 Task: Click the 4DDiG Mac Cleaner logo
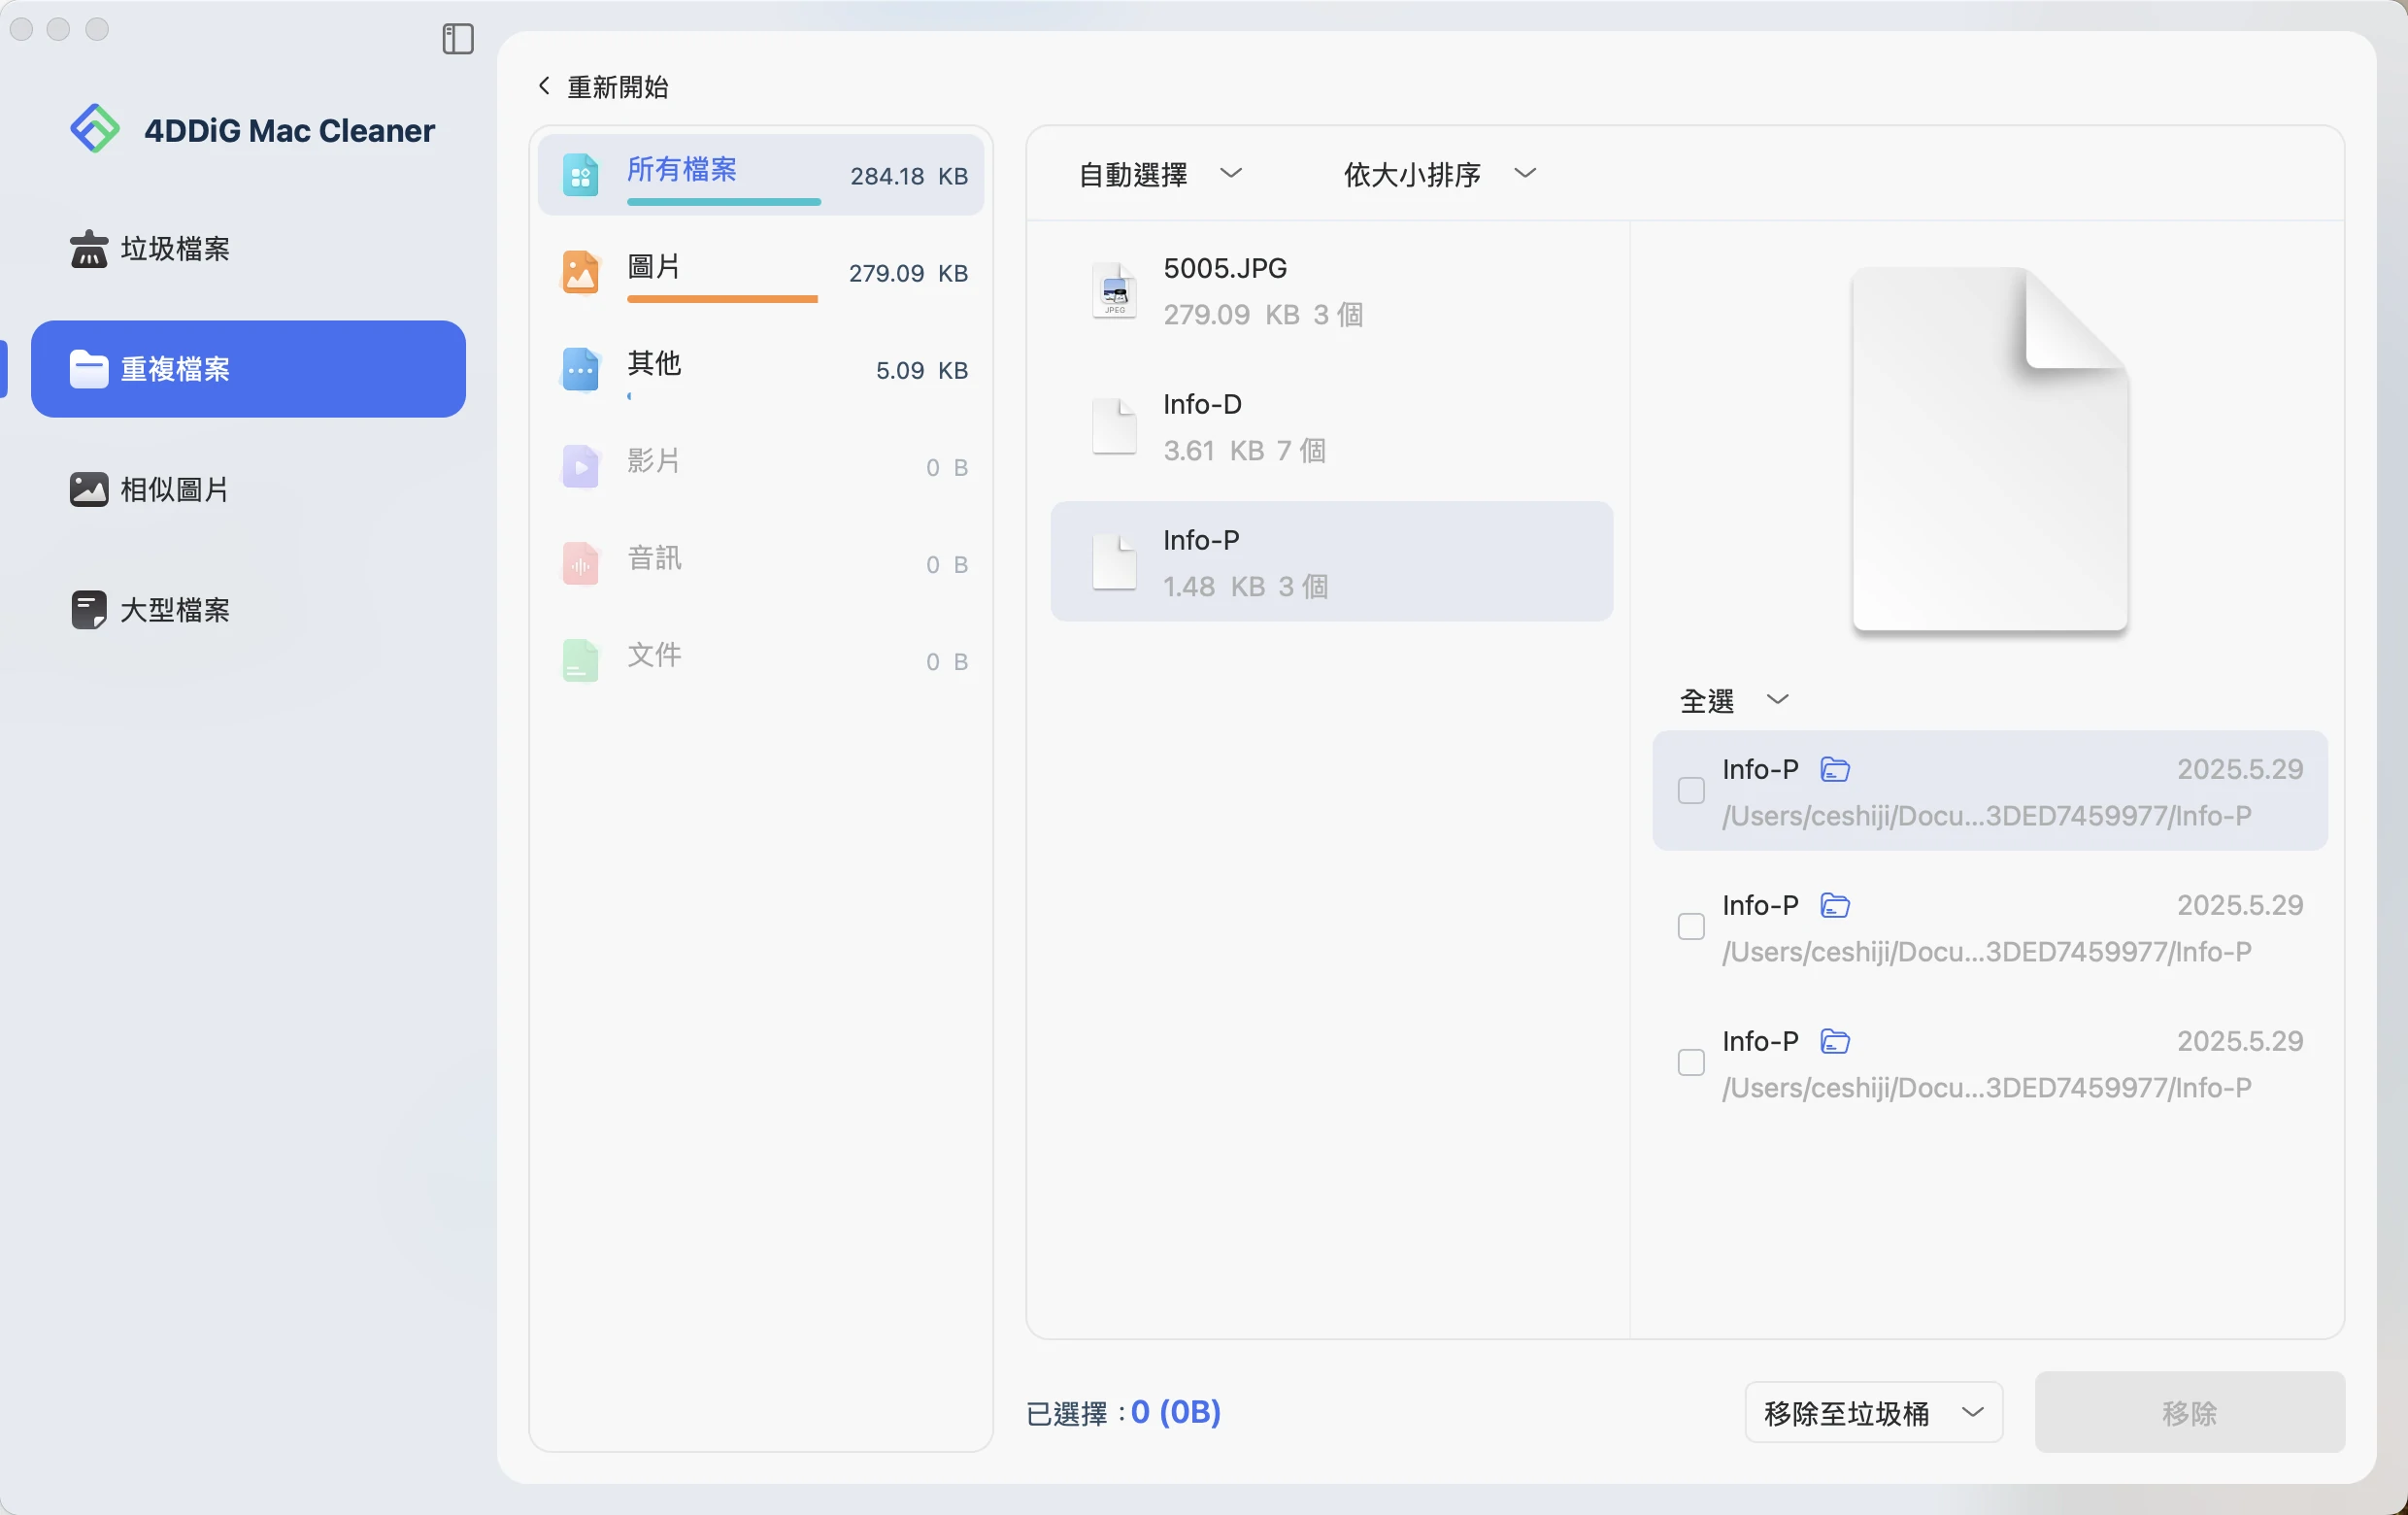coord(95,129)
